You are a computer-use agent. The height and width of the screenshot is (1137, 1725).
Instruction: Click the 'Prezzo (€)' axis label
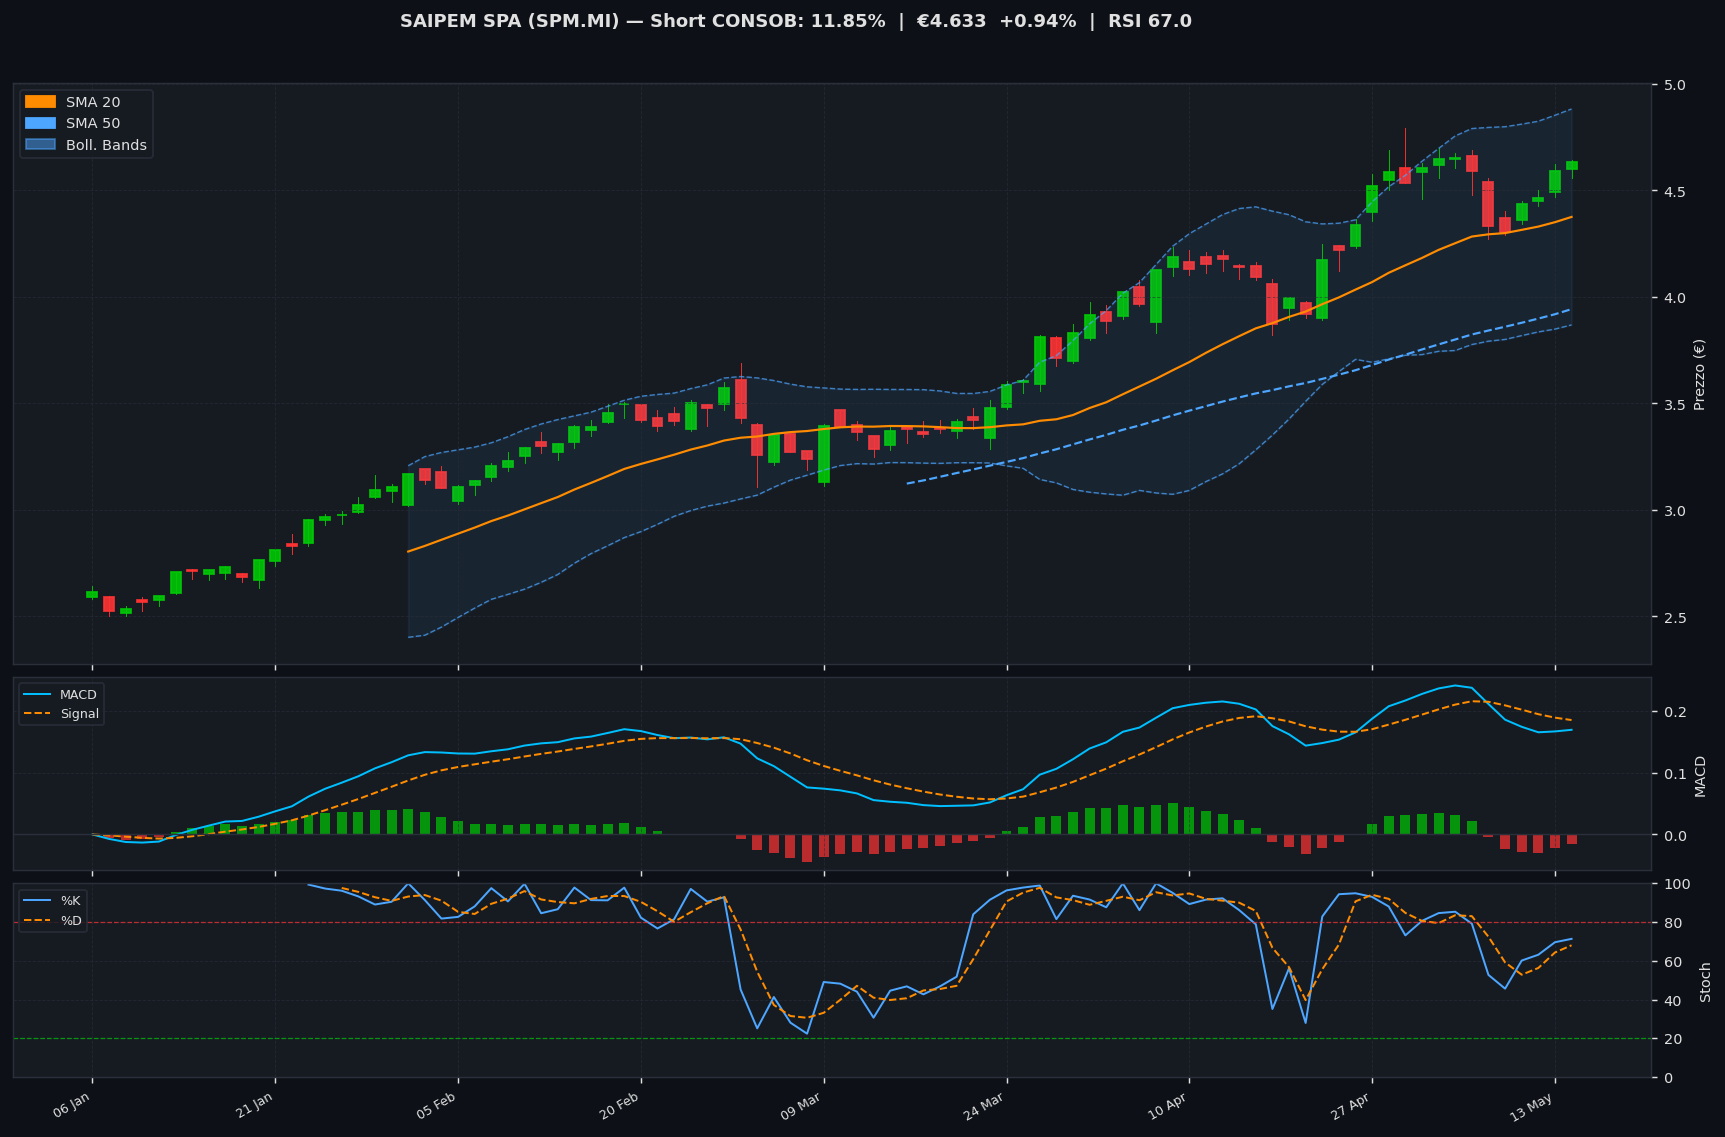[x=1700, y=374]
